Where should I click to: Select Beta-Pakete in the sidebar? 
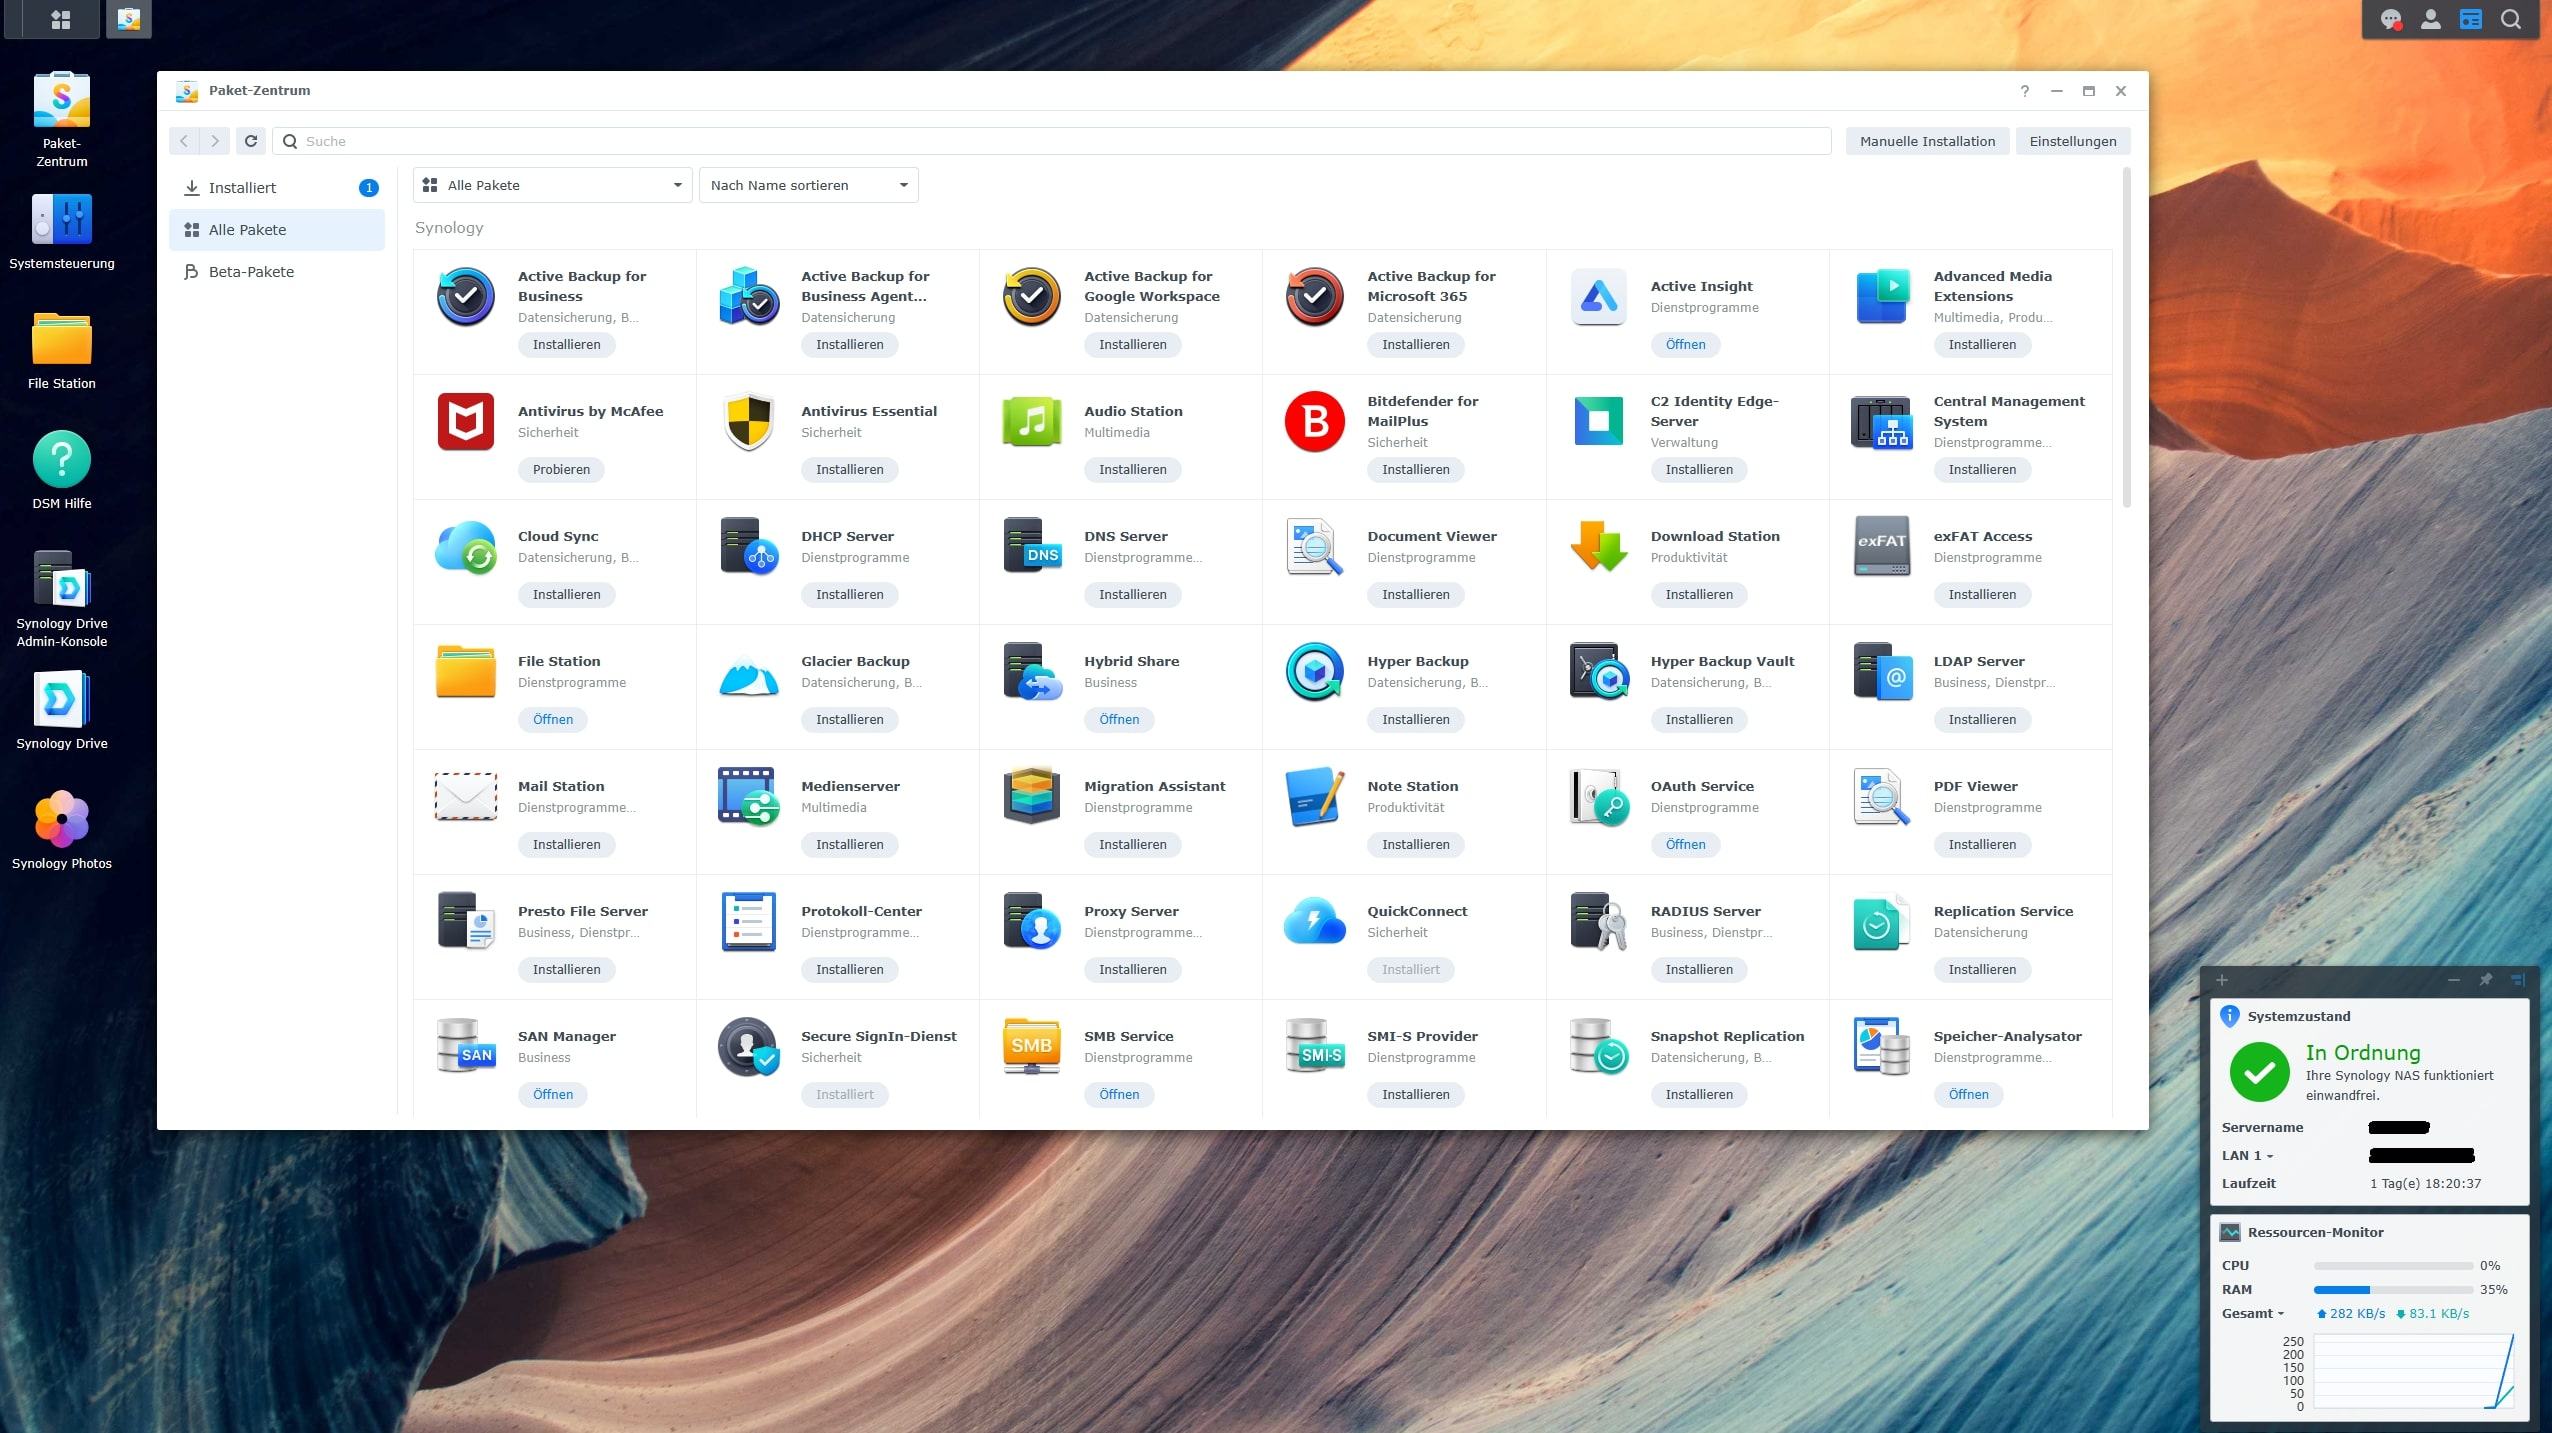277,272
